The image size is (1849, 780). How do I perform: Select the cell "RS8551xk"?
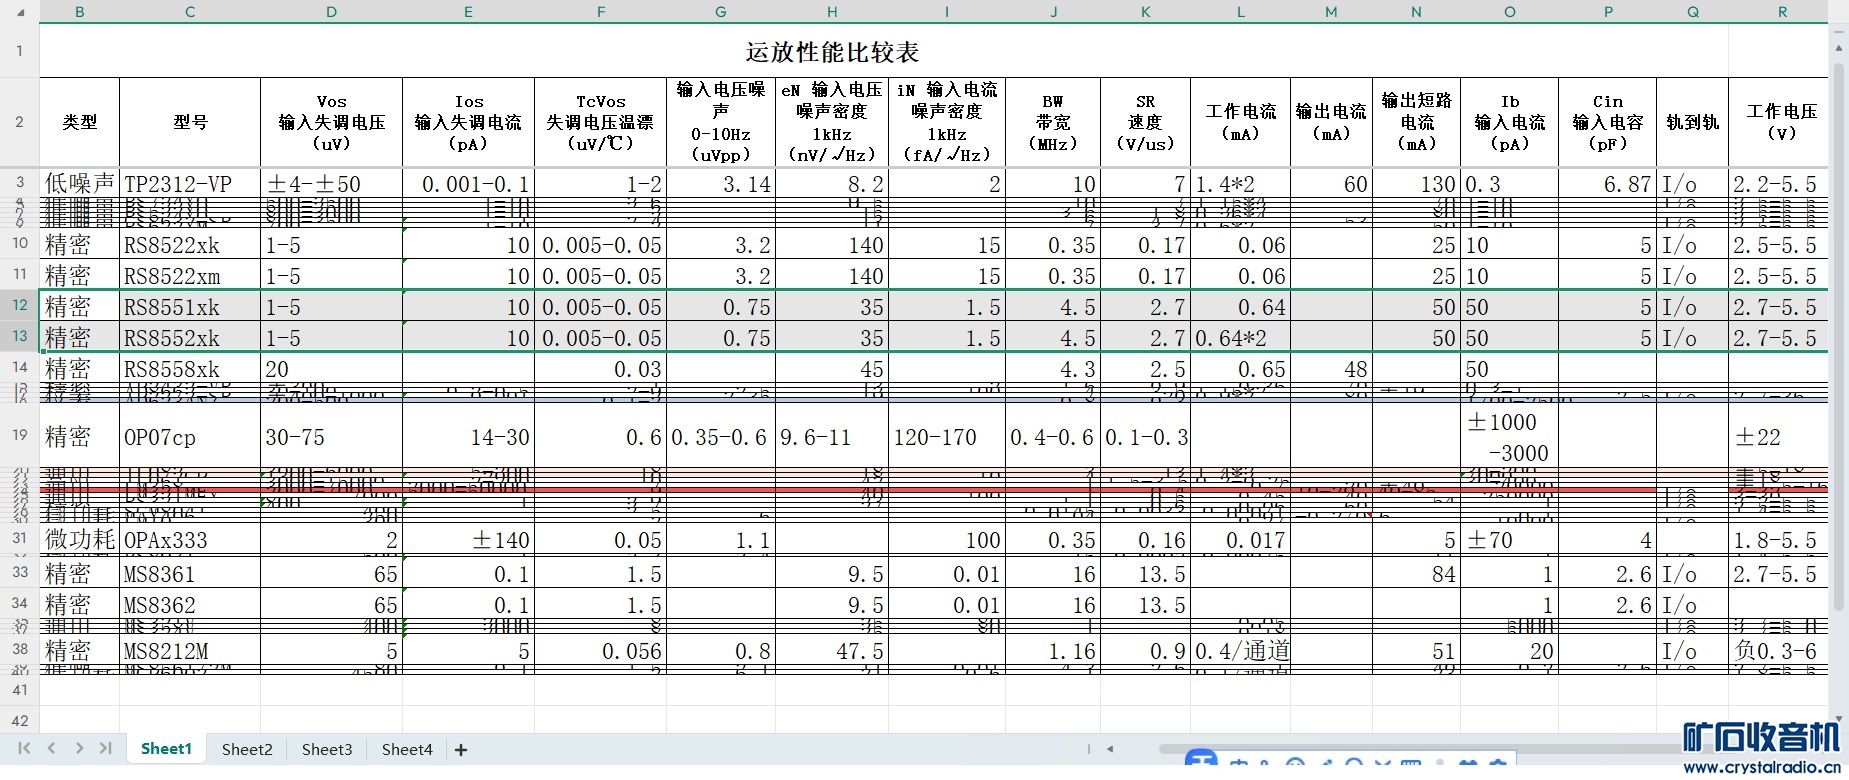point(190,307)
